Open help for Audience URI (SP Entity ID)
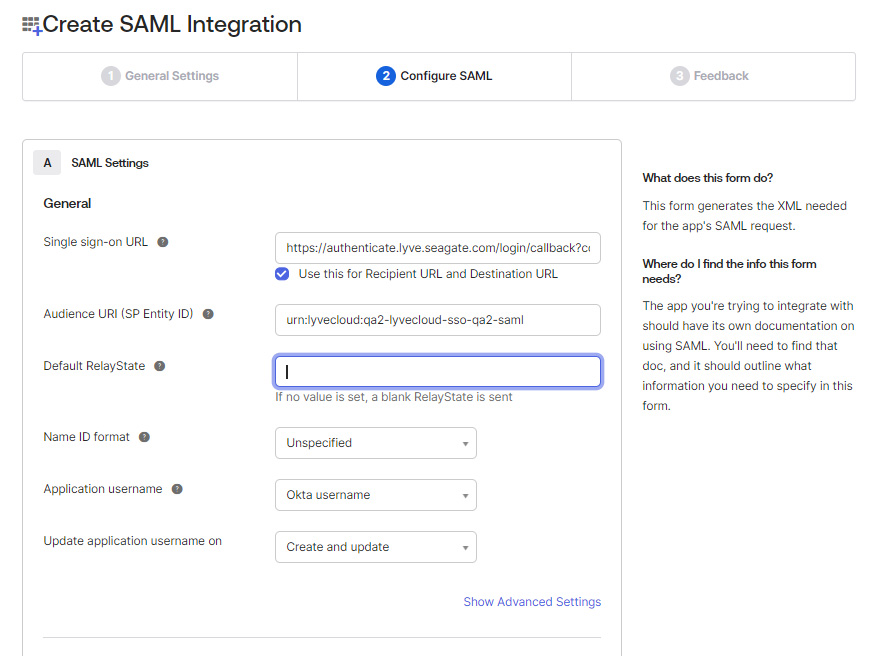Viewport: 895px width, 656px height. point(207,313)
